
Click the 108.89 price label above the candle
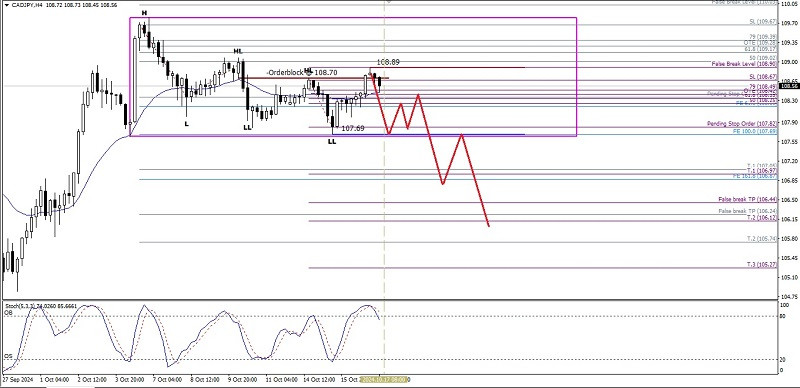388,62
